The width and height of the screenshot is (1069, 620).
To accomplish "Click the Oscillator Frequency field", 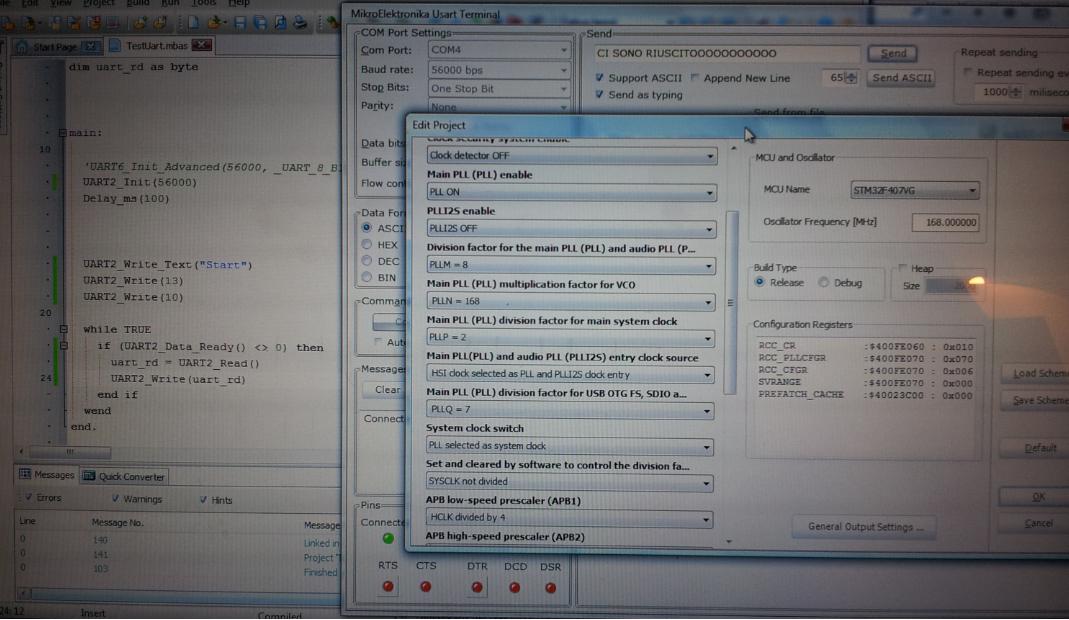I will point(946,222).
